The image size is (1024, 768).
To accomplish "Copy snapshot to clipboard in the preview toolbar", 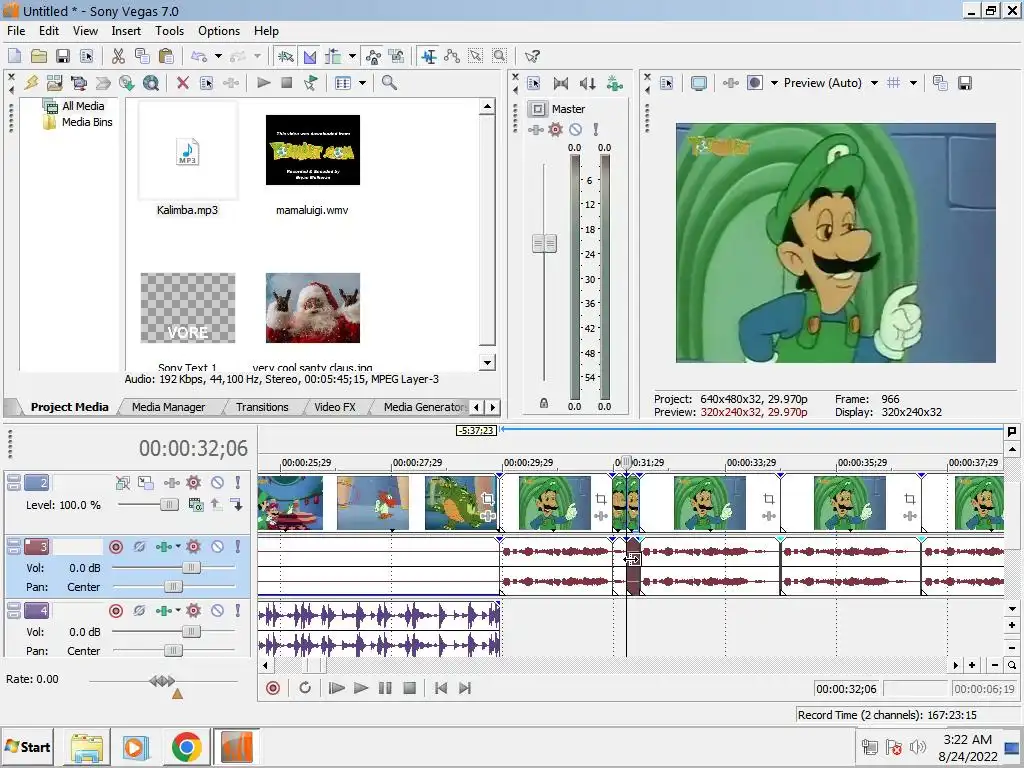I will coord(940,83).
